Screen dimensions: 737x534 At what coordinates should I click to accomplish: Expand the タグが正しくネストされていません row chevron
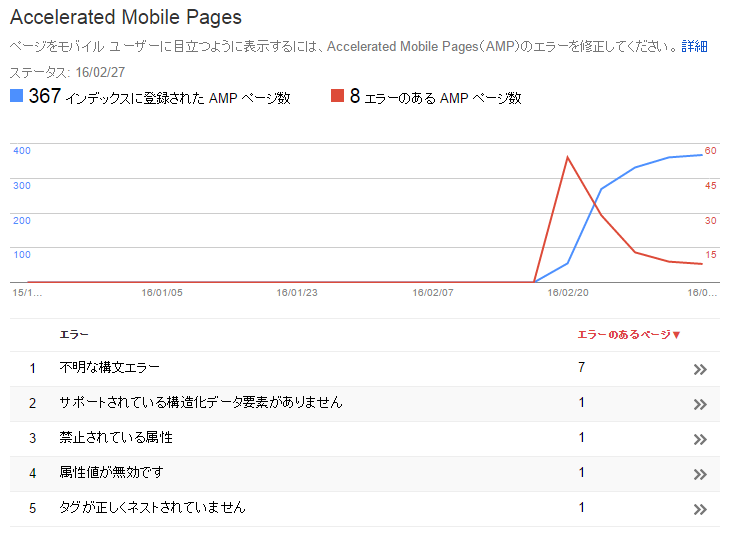coord(700,510)
